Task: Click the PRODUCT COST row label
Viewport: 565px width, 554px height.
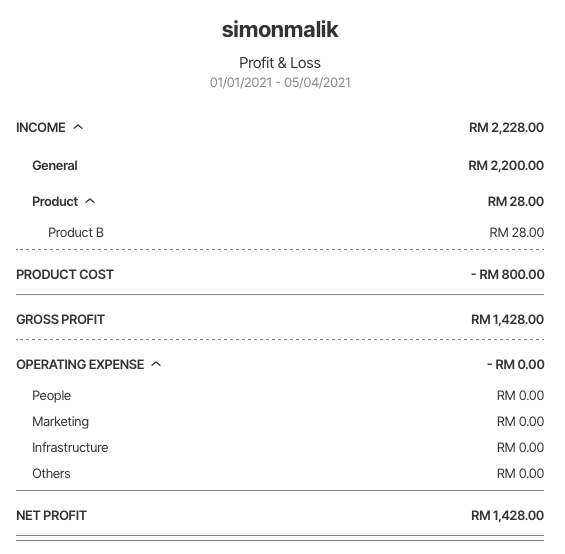Action: 65,274
